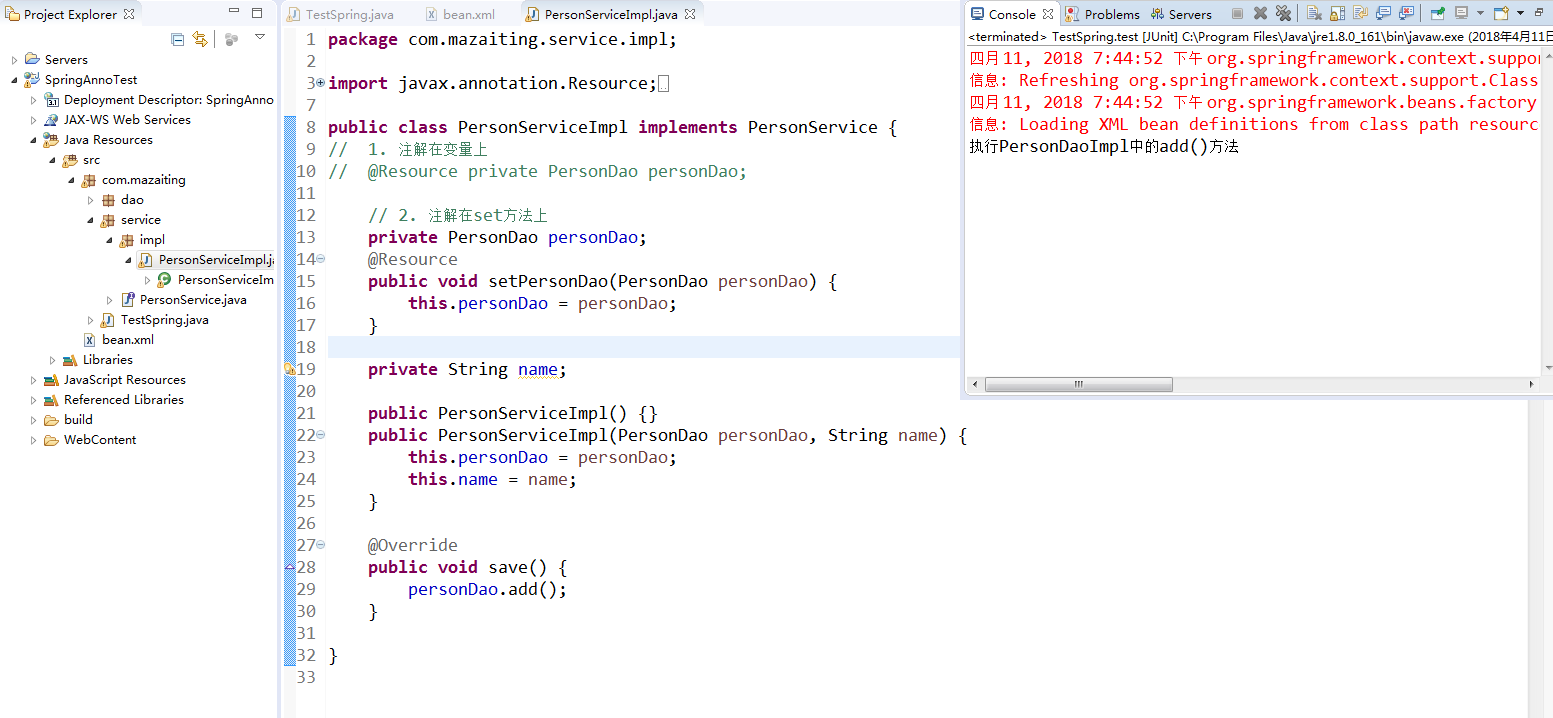Image resolution: width=1553 pixels, height=718 pixels.
Task: Click Remove All Terminated Launches icon
Action: tap(1283, 14)
